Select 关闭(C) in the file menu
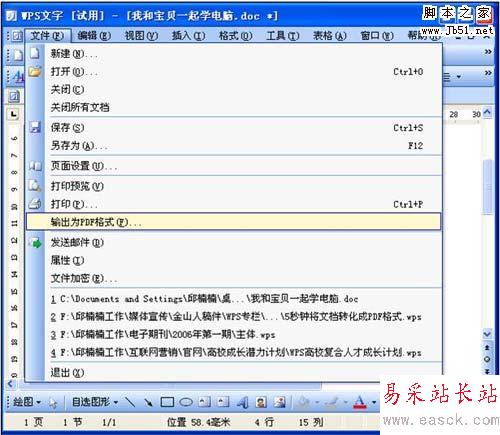 (x=233, y=89)
